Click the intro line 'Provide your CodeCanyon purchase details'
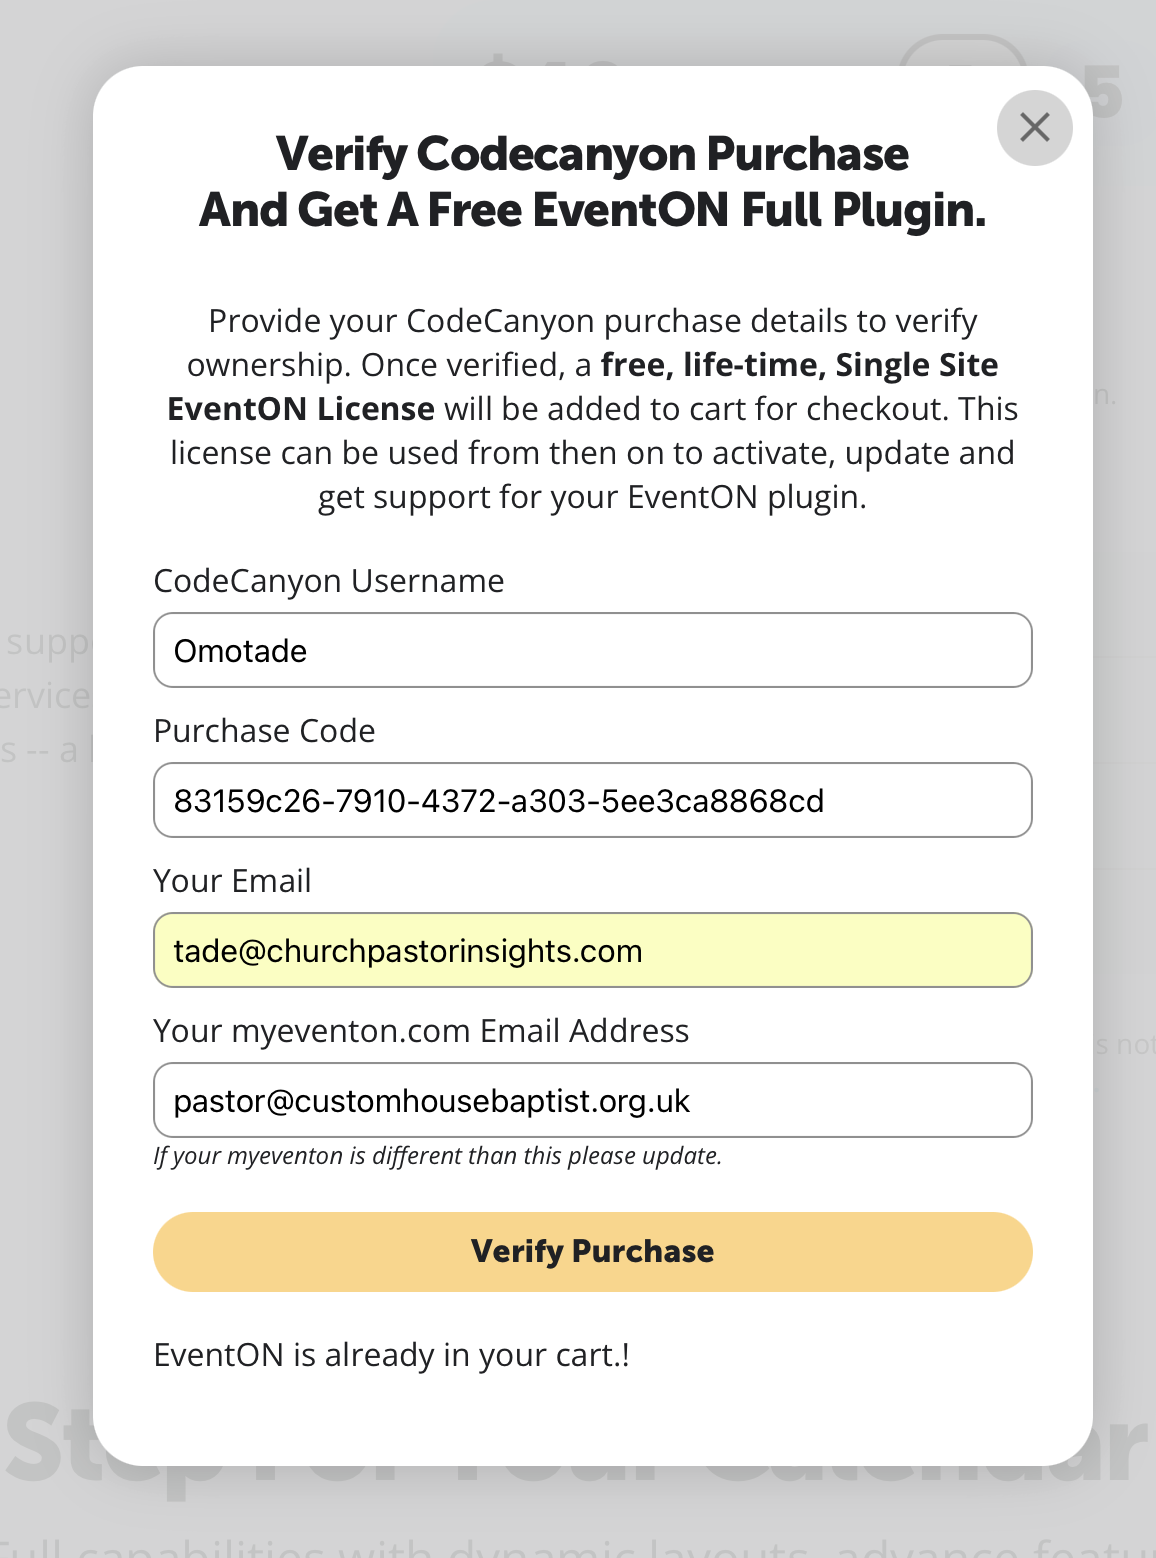Screen dimensions: 1156x1558 [x=592, y=321]
